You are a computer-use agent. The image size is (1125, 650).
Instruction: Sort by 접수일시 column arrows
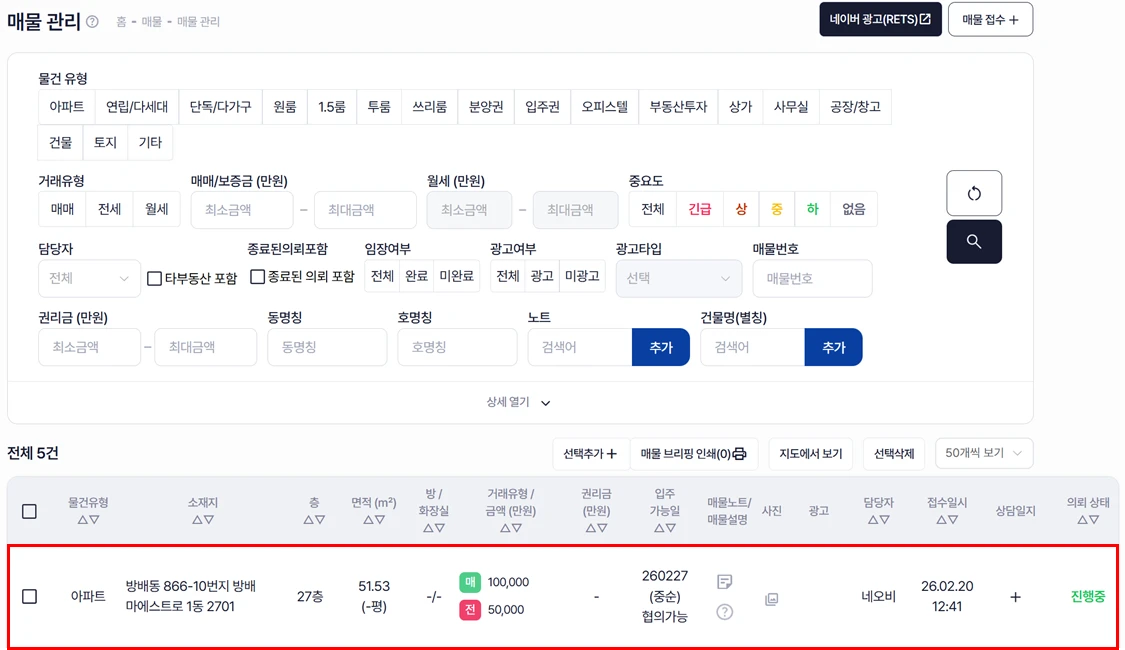946,519
